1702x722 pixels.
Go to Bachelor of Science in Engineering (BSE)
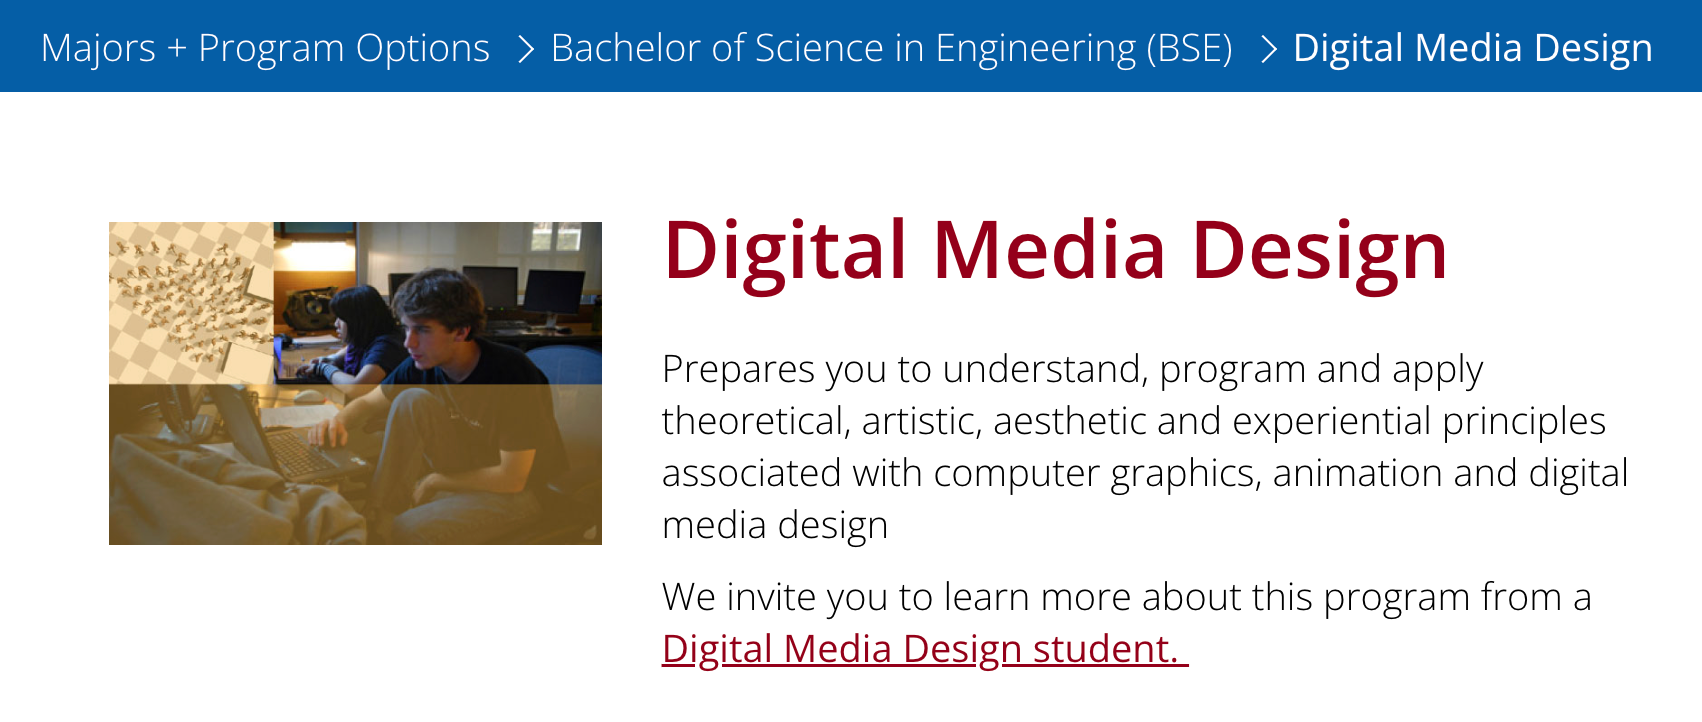click(891, 48)
